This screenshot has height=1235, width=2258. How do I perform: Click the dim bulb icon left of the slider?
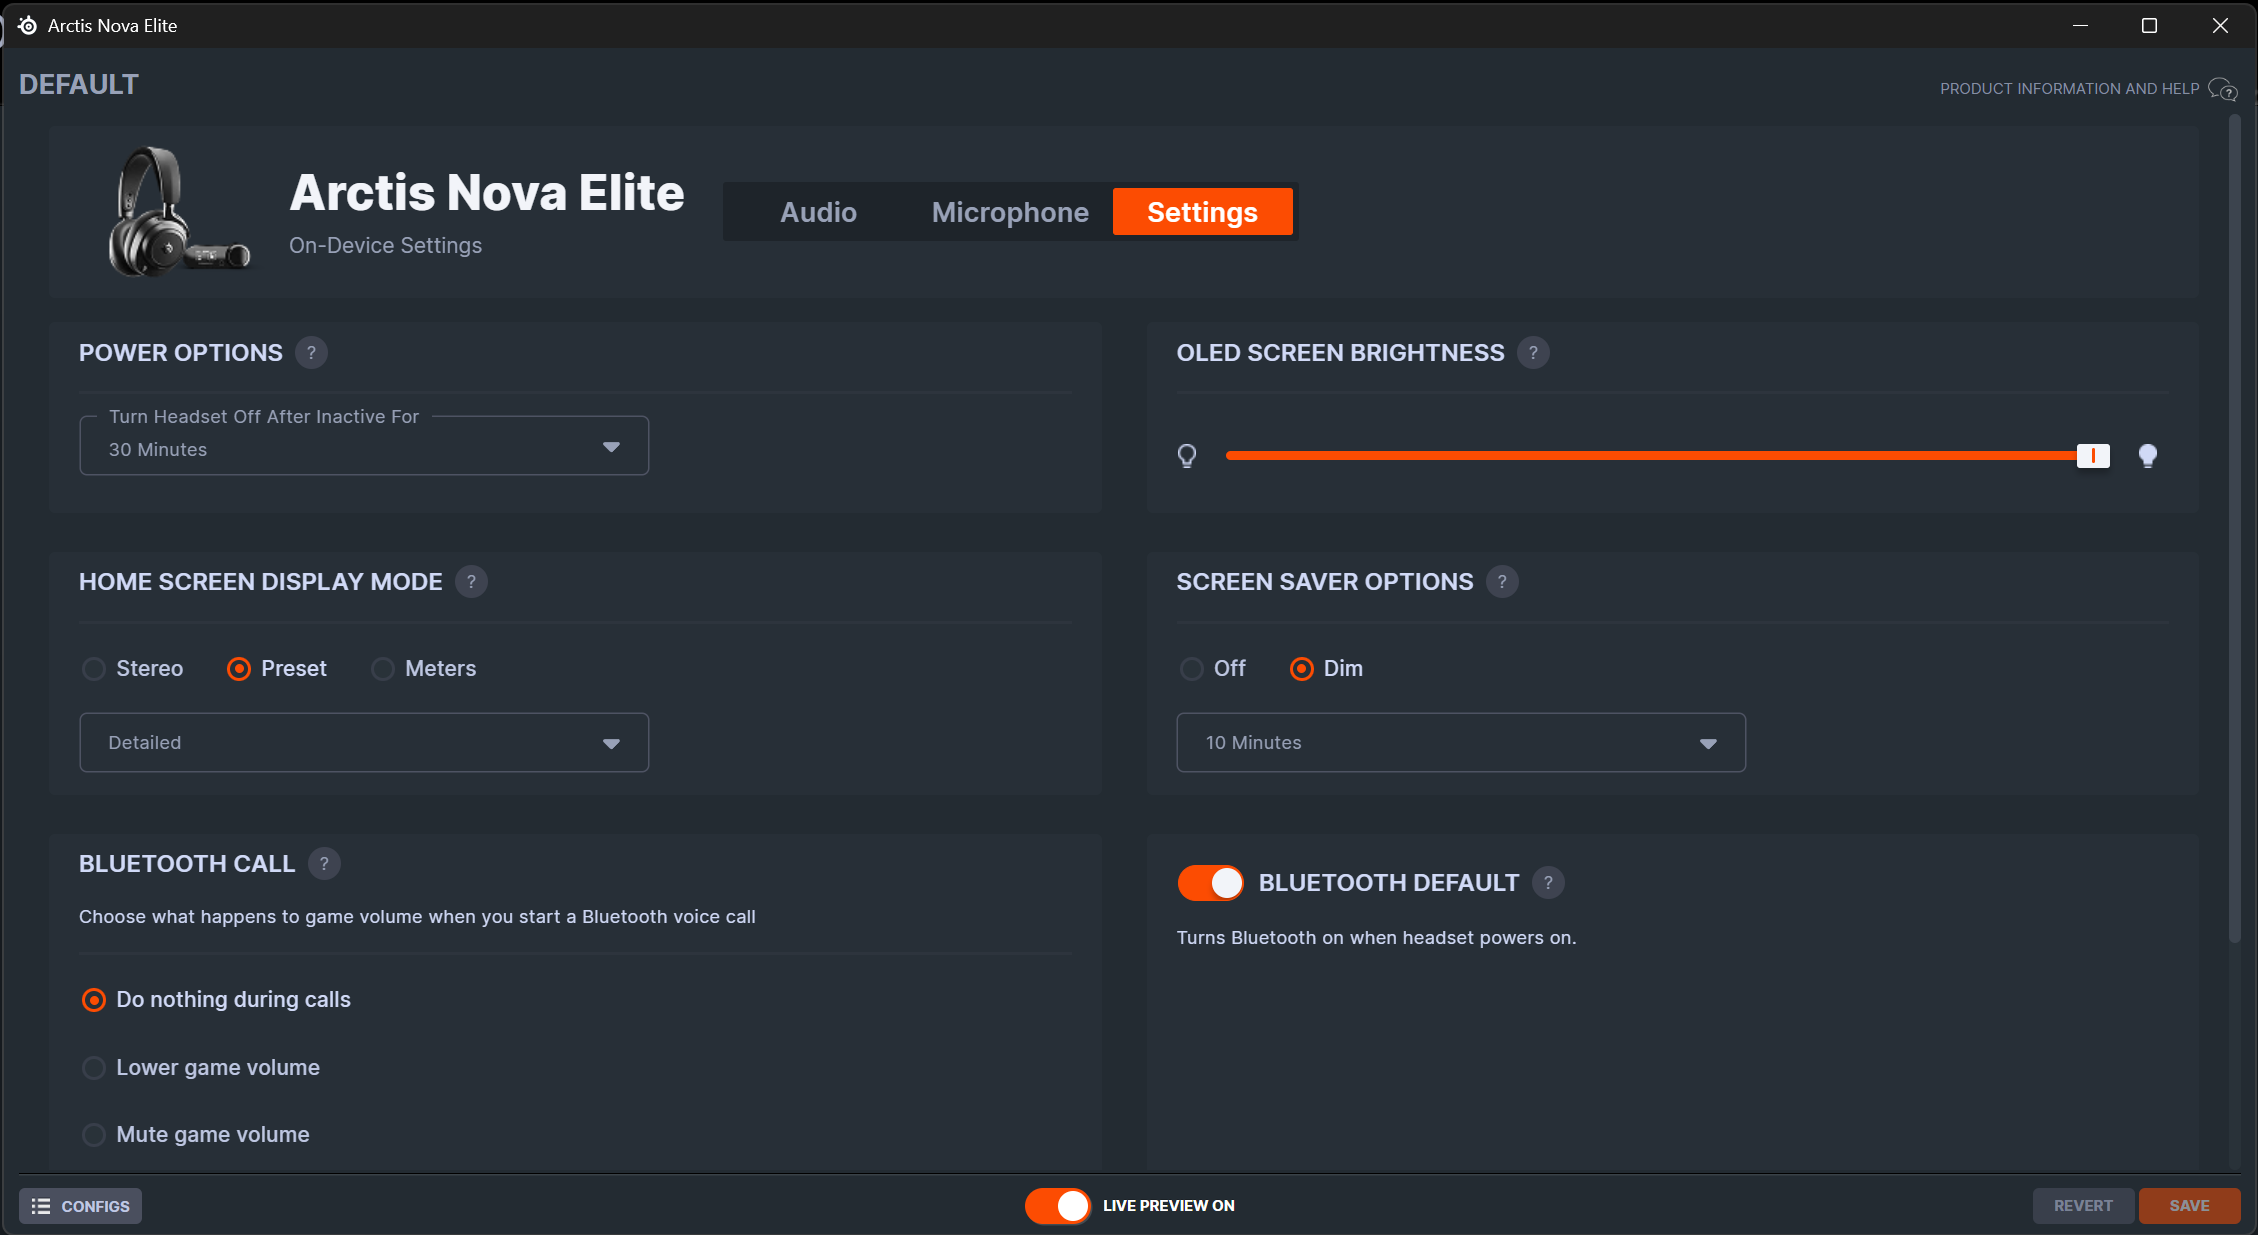[x=1187, y=456]
